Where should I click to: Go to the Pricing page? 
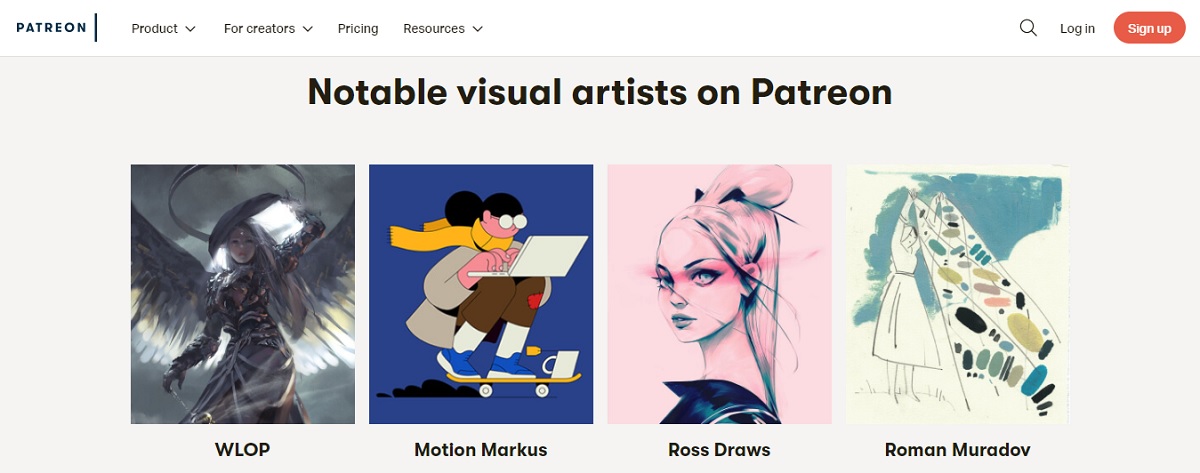click(358, 29)
